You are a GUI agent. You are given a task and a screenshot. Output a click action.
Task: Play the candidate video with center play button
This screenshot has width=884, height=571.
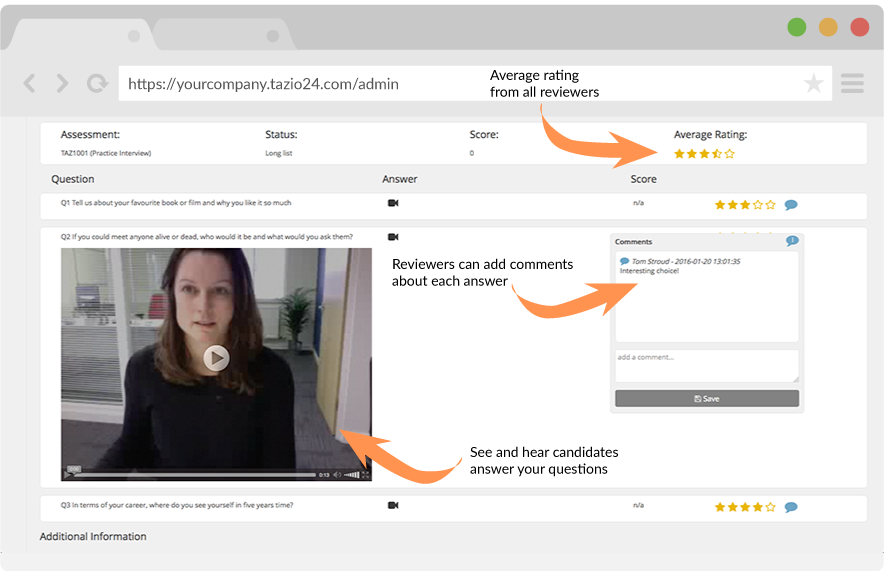(216, 358)
